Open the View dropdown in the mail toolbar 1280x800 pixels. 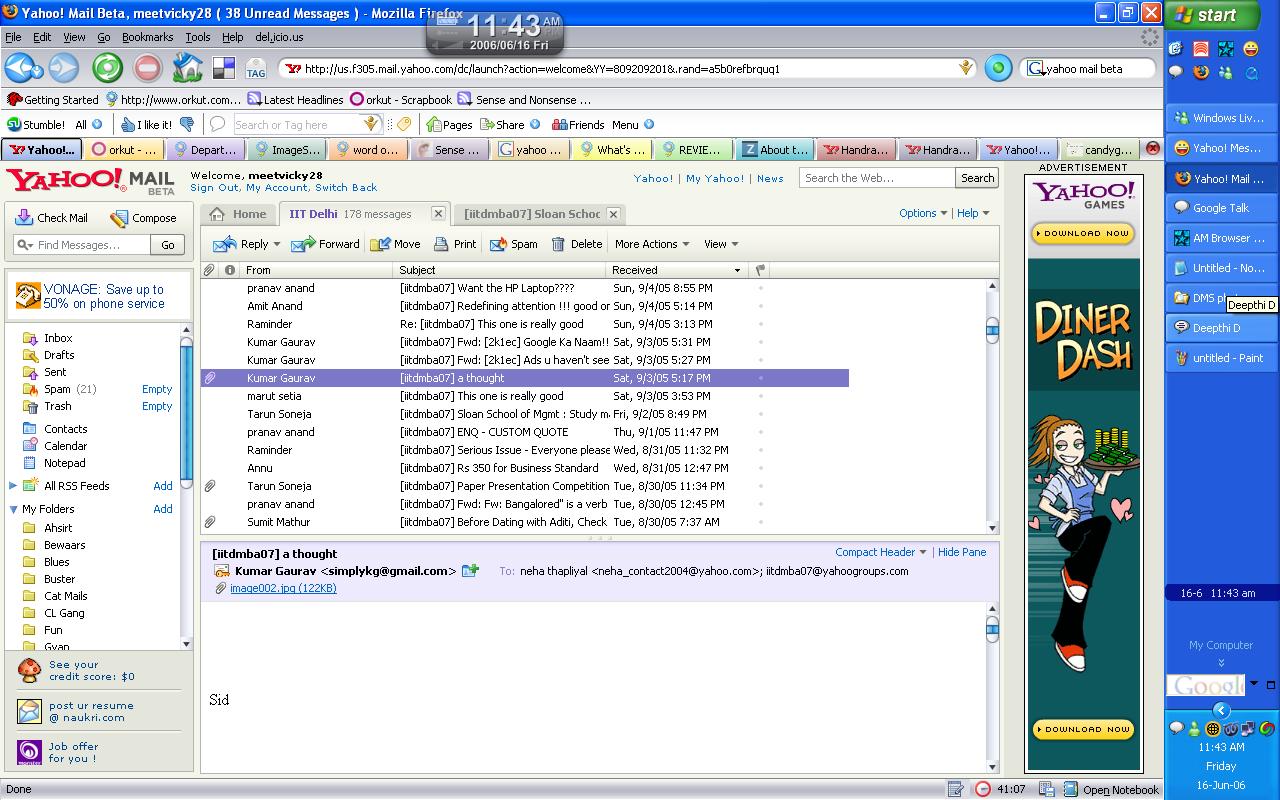point(721,244)
